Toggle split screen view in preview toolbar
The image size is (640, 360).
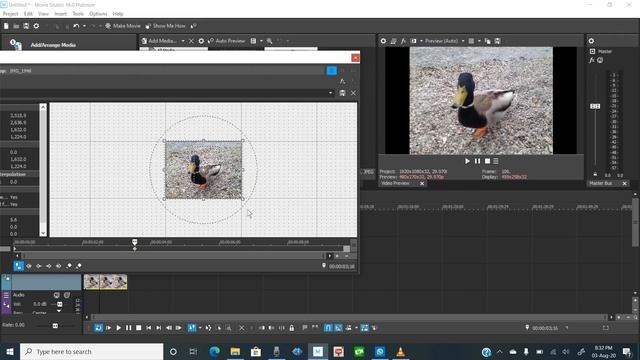413,41
